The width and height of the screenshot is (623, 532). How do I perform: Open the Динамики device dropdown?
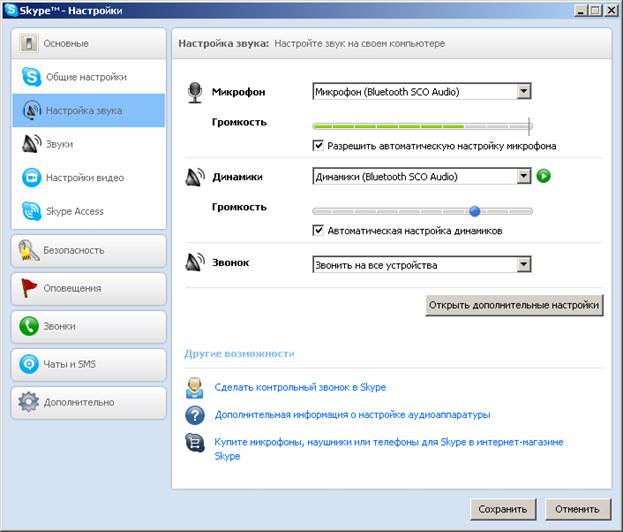[x=422, y=176]
